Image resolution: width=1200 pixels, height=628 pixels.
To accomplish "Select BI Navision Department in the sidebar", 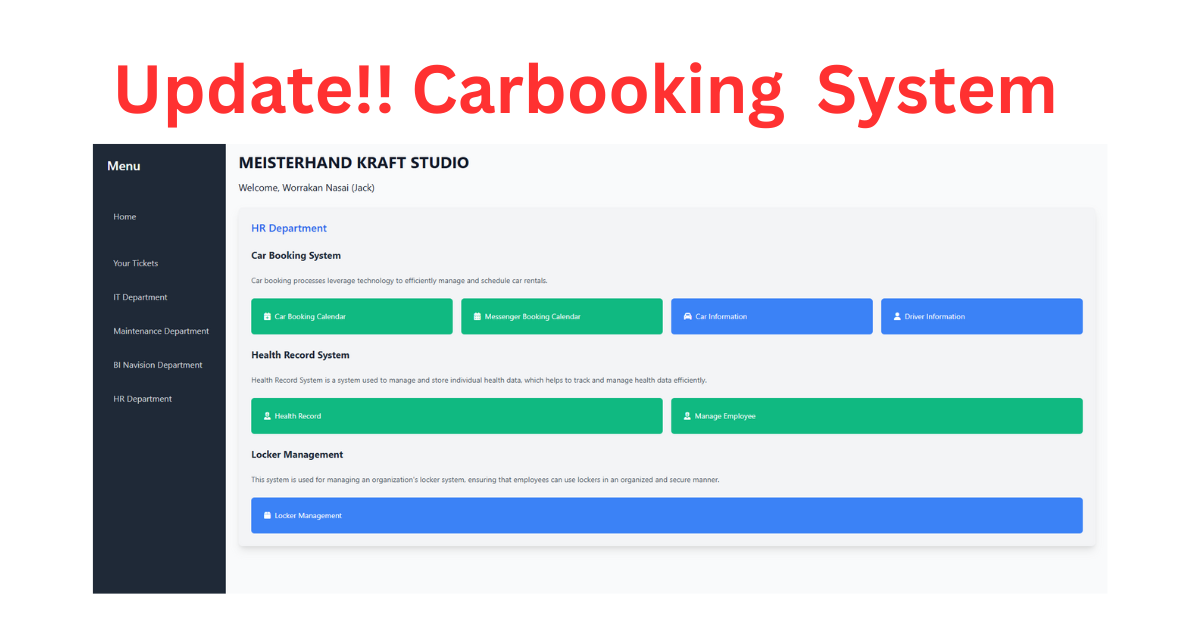I will [x=158, y=365].
